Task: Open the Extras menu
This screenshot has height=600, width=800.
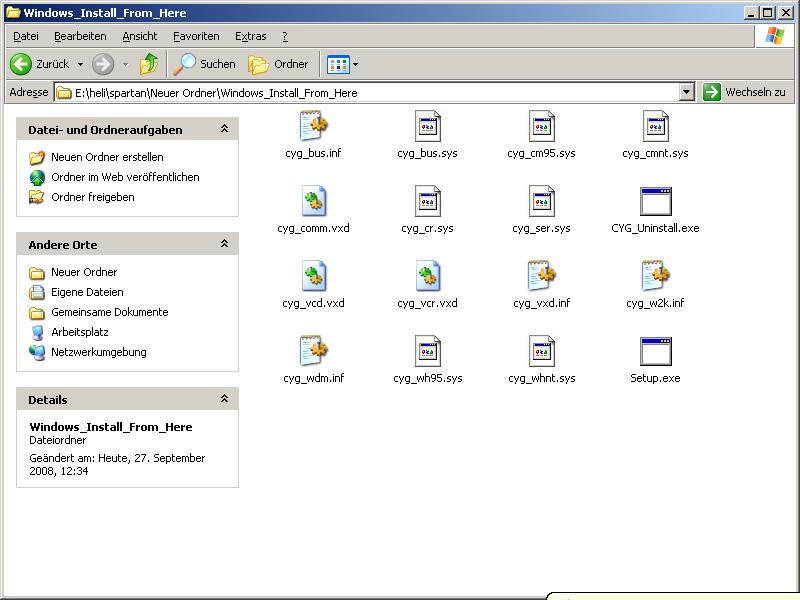Action: click(x=250, y=36)
